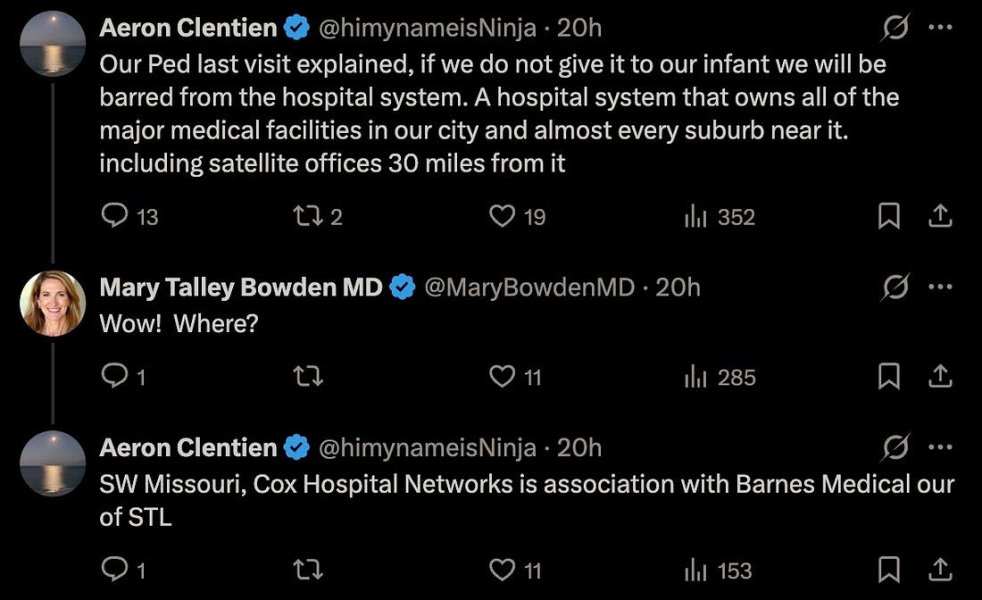Bookmark the first tweet in the thread
Image resolution: width=982 pixels, height=600 pixels.
888,216
